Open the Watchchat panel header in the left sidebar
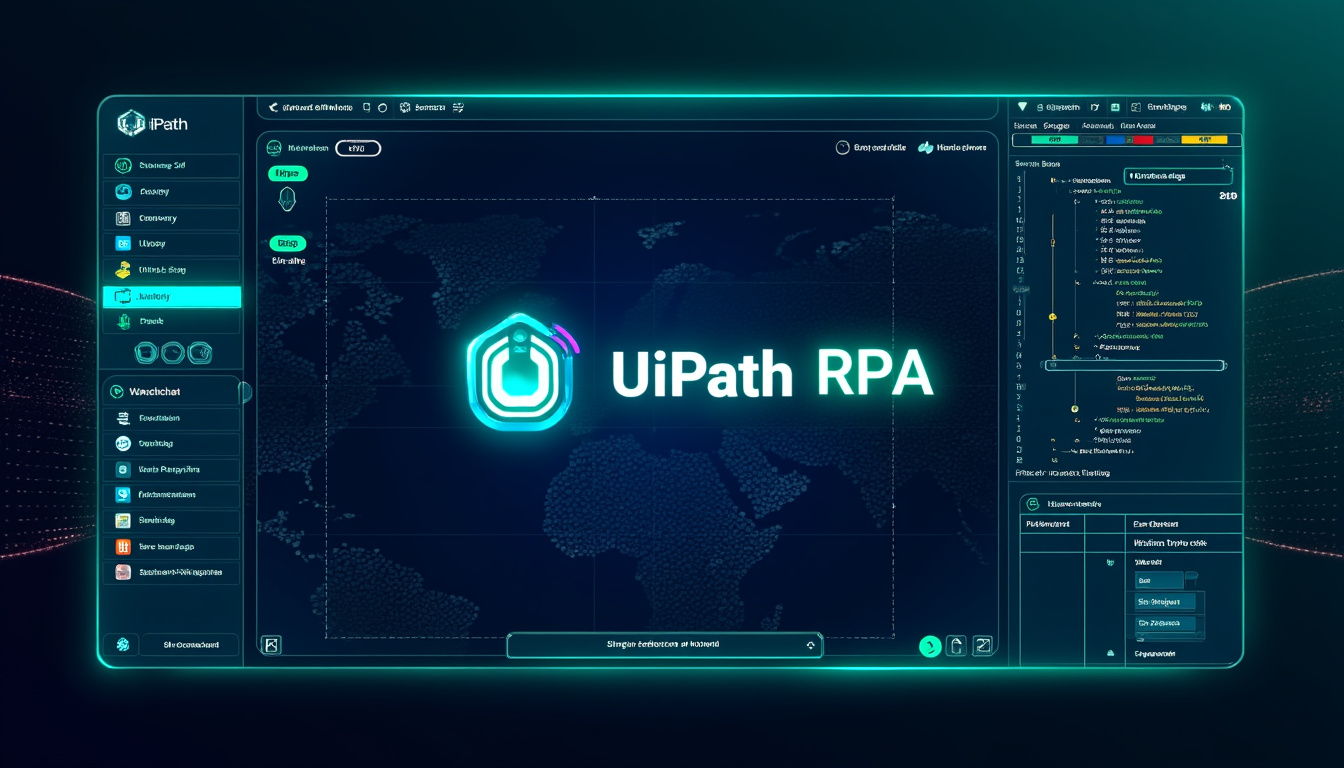Screen dimensions: 1344x768 click(171, 391)
